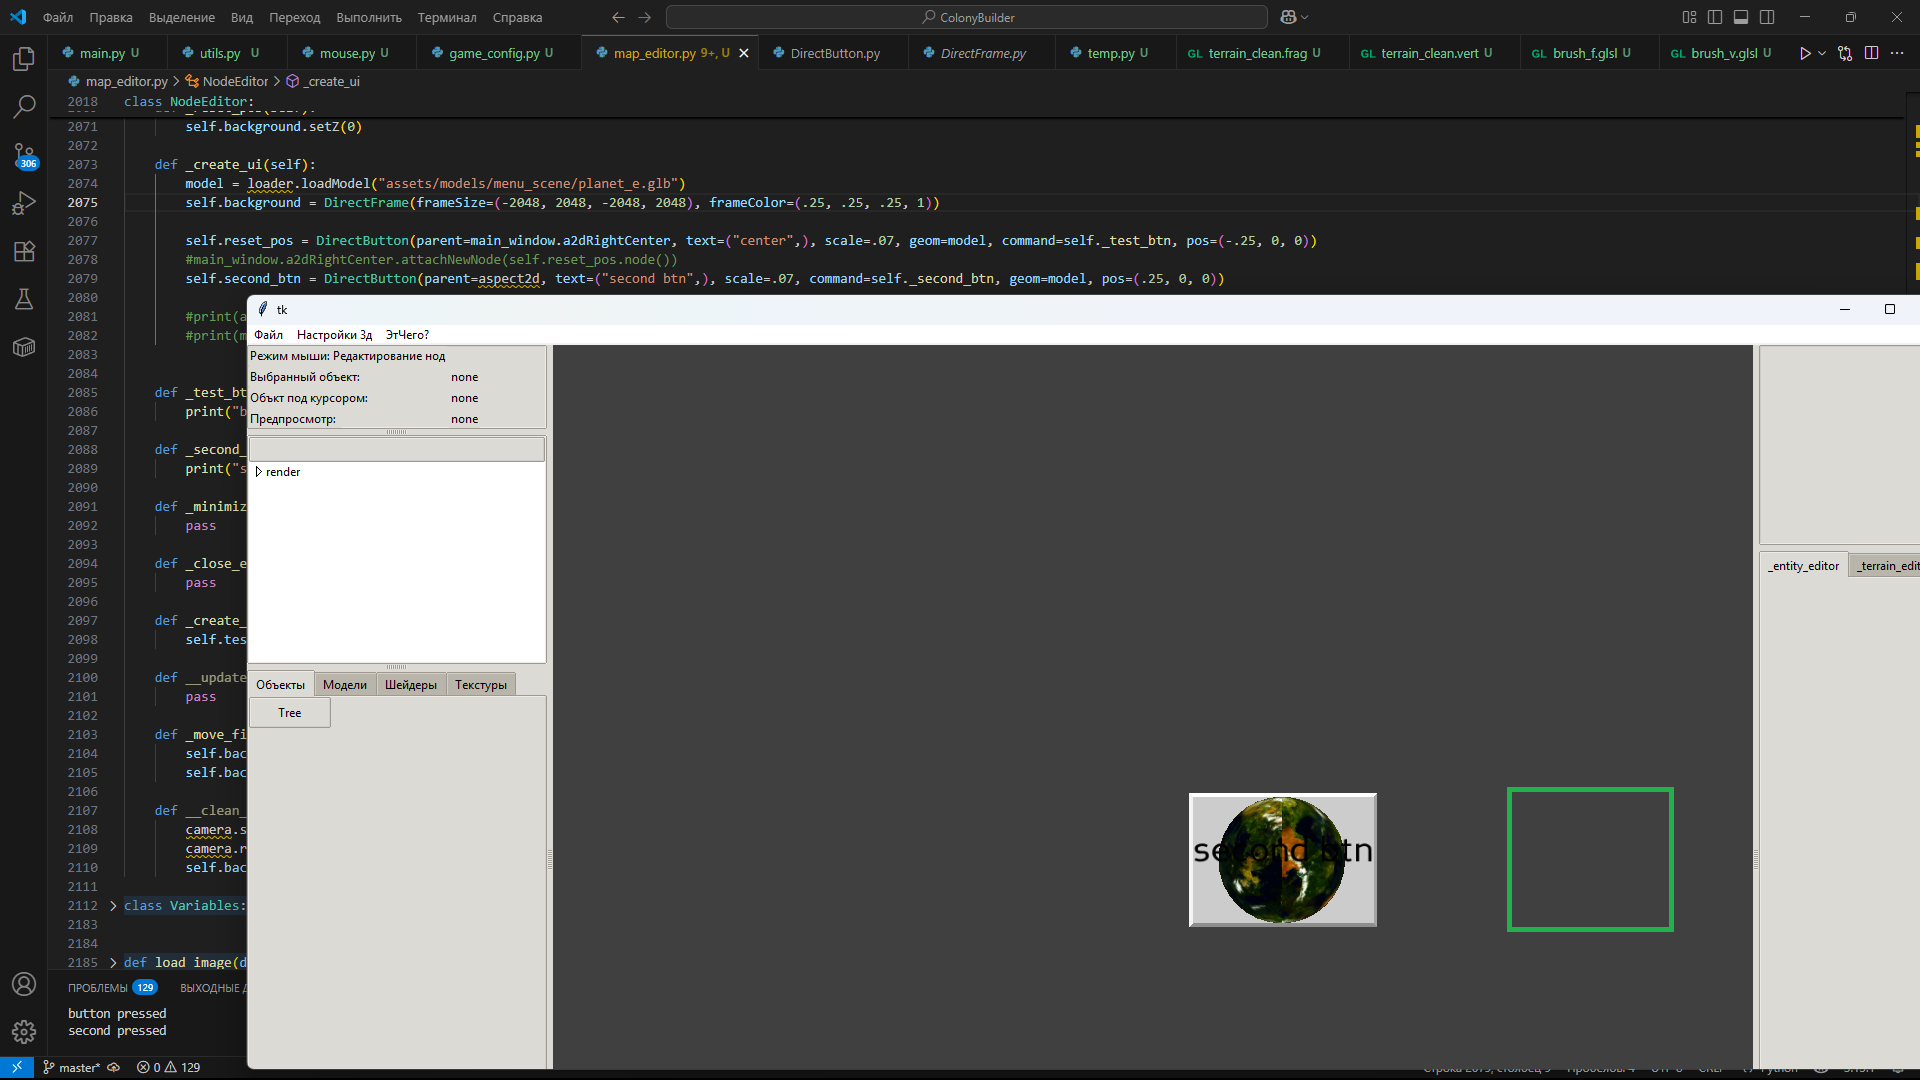Image resolution: width=1920 pixels, height=1080 pixels.
Task: Open the Extensions view icon
Action: (24, 251)
